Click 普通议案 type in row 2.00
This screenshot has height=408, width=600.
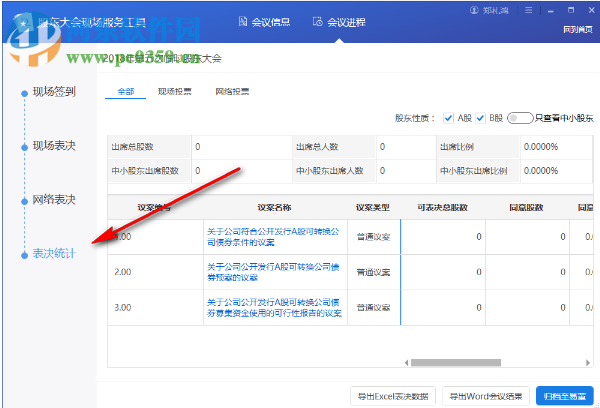click(373, 273)
